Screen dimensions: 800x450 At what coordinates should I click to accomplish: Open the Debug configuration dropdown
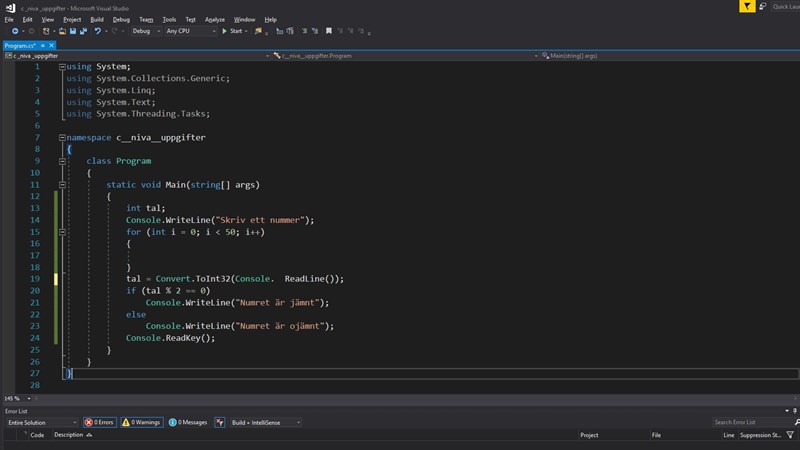click(145, 31)
